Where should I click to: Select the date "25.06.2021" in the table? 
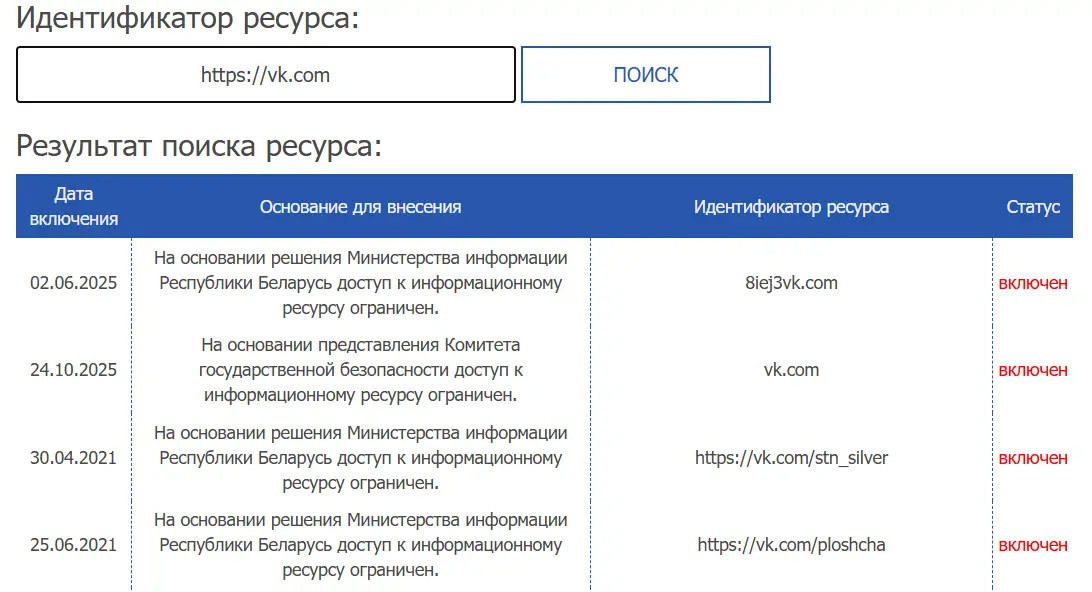tap(73, 545)
